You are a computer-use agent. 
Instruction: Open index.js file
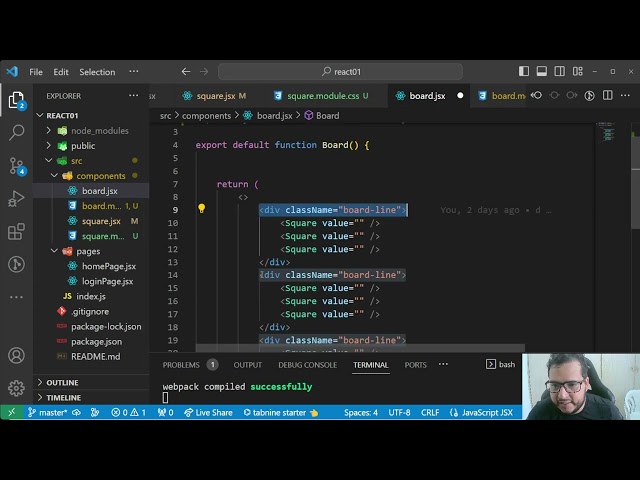(91, 296)
